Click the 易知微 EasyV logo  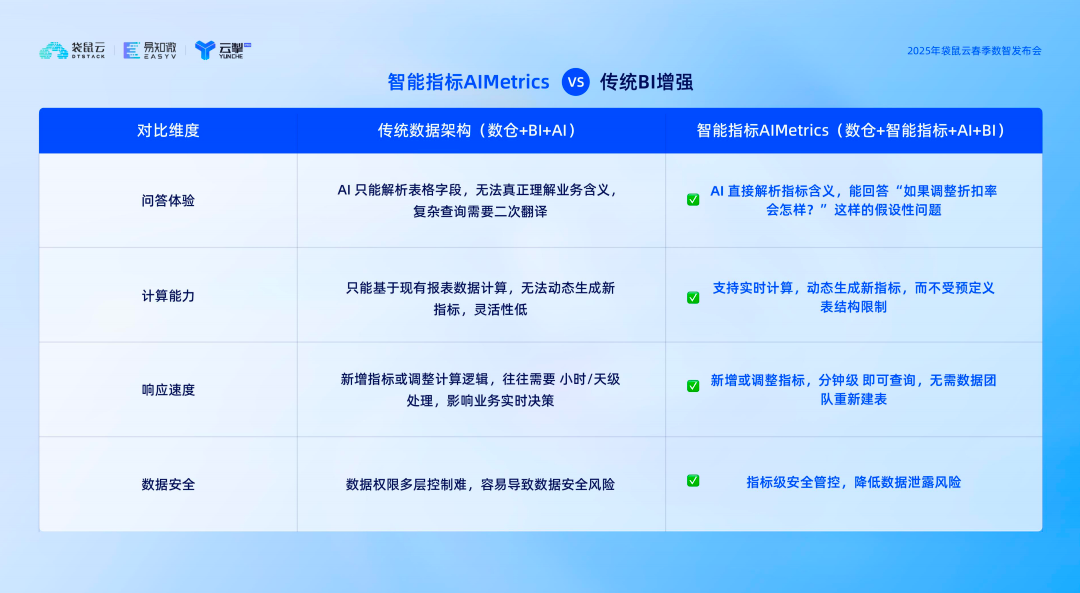coord(150,50)
